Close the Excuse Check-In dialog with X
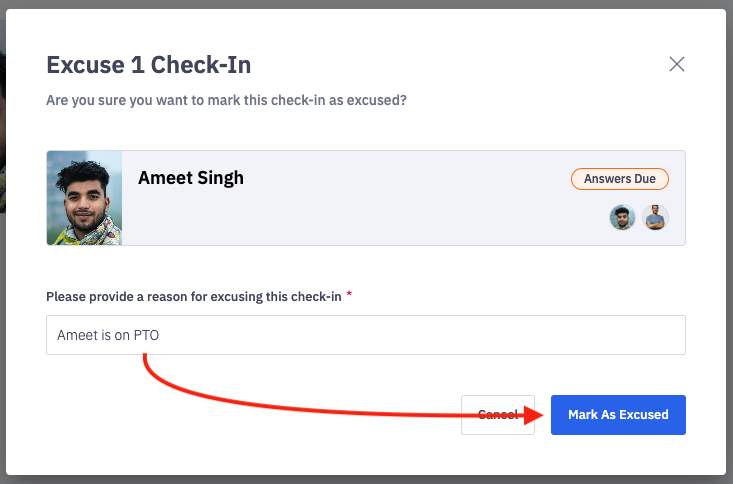The height and width of the screenshot is (484, 733). click(x=677, y=65)
